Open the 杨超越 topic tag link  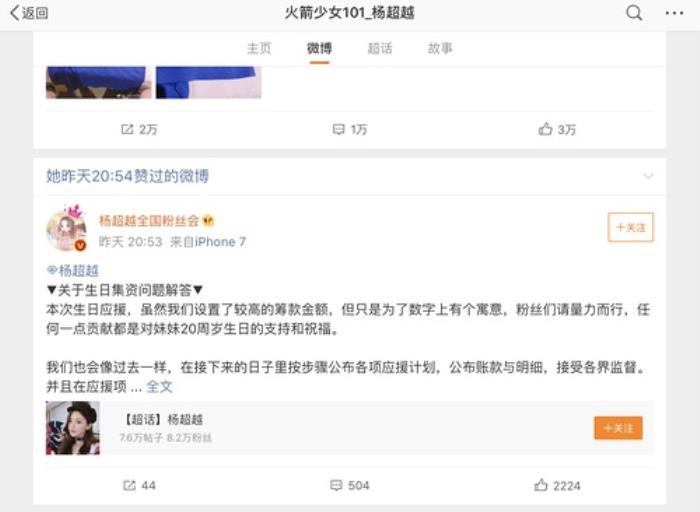(73, 270)
